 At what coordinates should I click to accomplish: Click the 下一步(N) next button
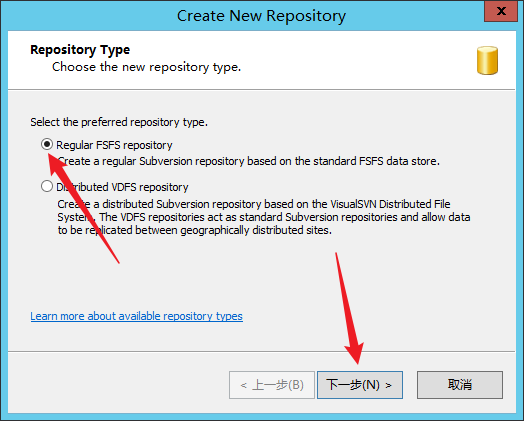[x=360, y=385]
